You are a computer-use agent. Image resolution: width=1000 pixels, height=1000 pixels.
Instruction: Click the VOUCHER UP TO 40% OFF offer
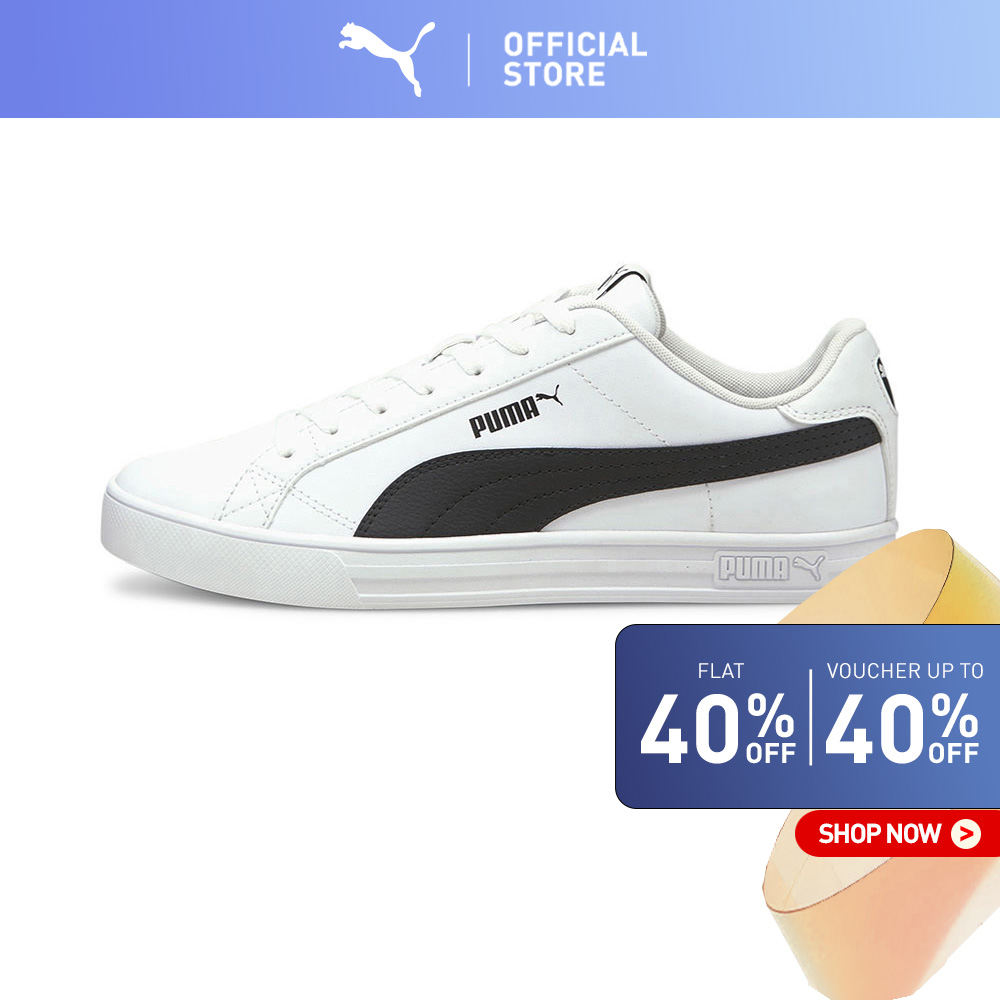(902, 713)
